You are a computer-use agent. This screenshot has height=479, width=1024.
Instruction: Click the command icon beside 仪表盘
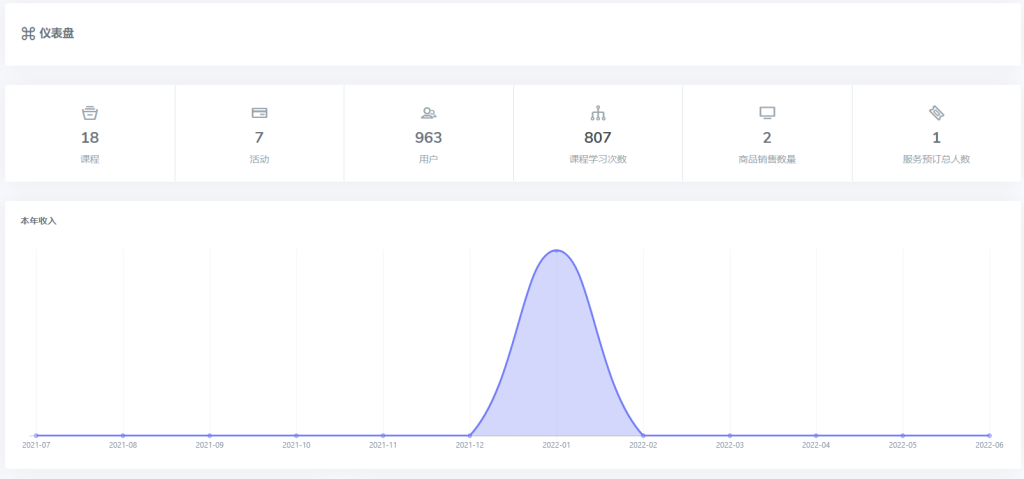[x=28, y=33]
